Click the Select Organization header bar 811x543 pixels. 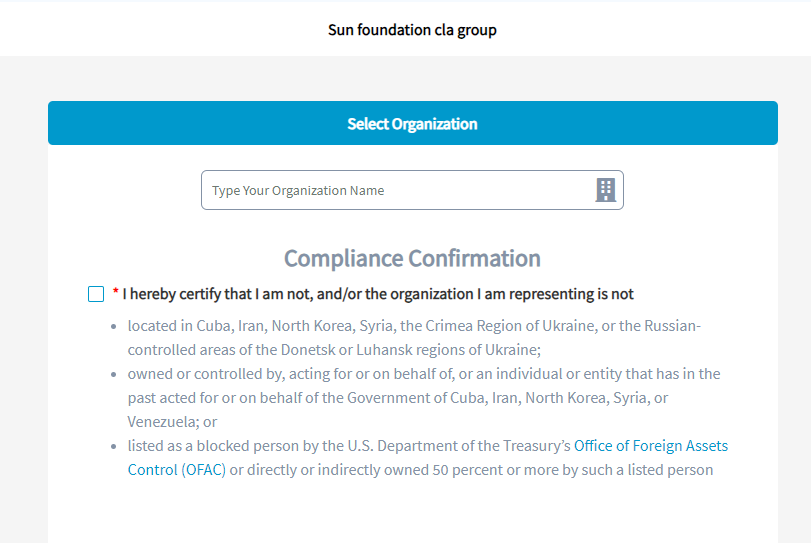pos(412,124)
